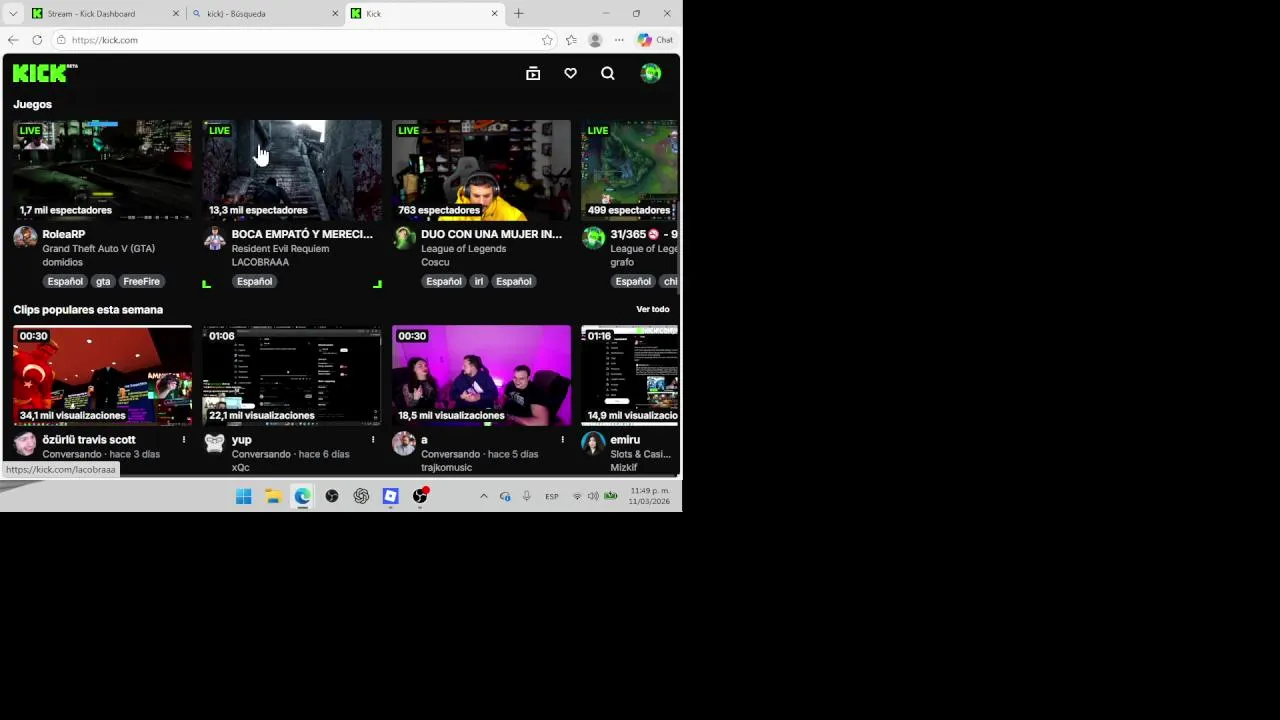Play özürlü travis scott clip thumbnail
This screenshot has height=720, width=1280.
102,375
